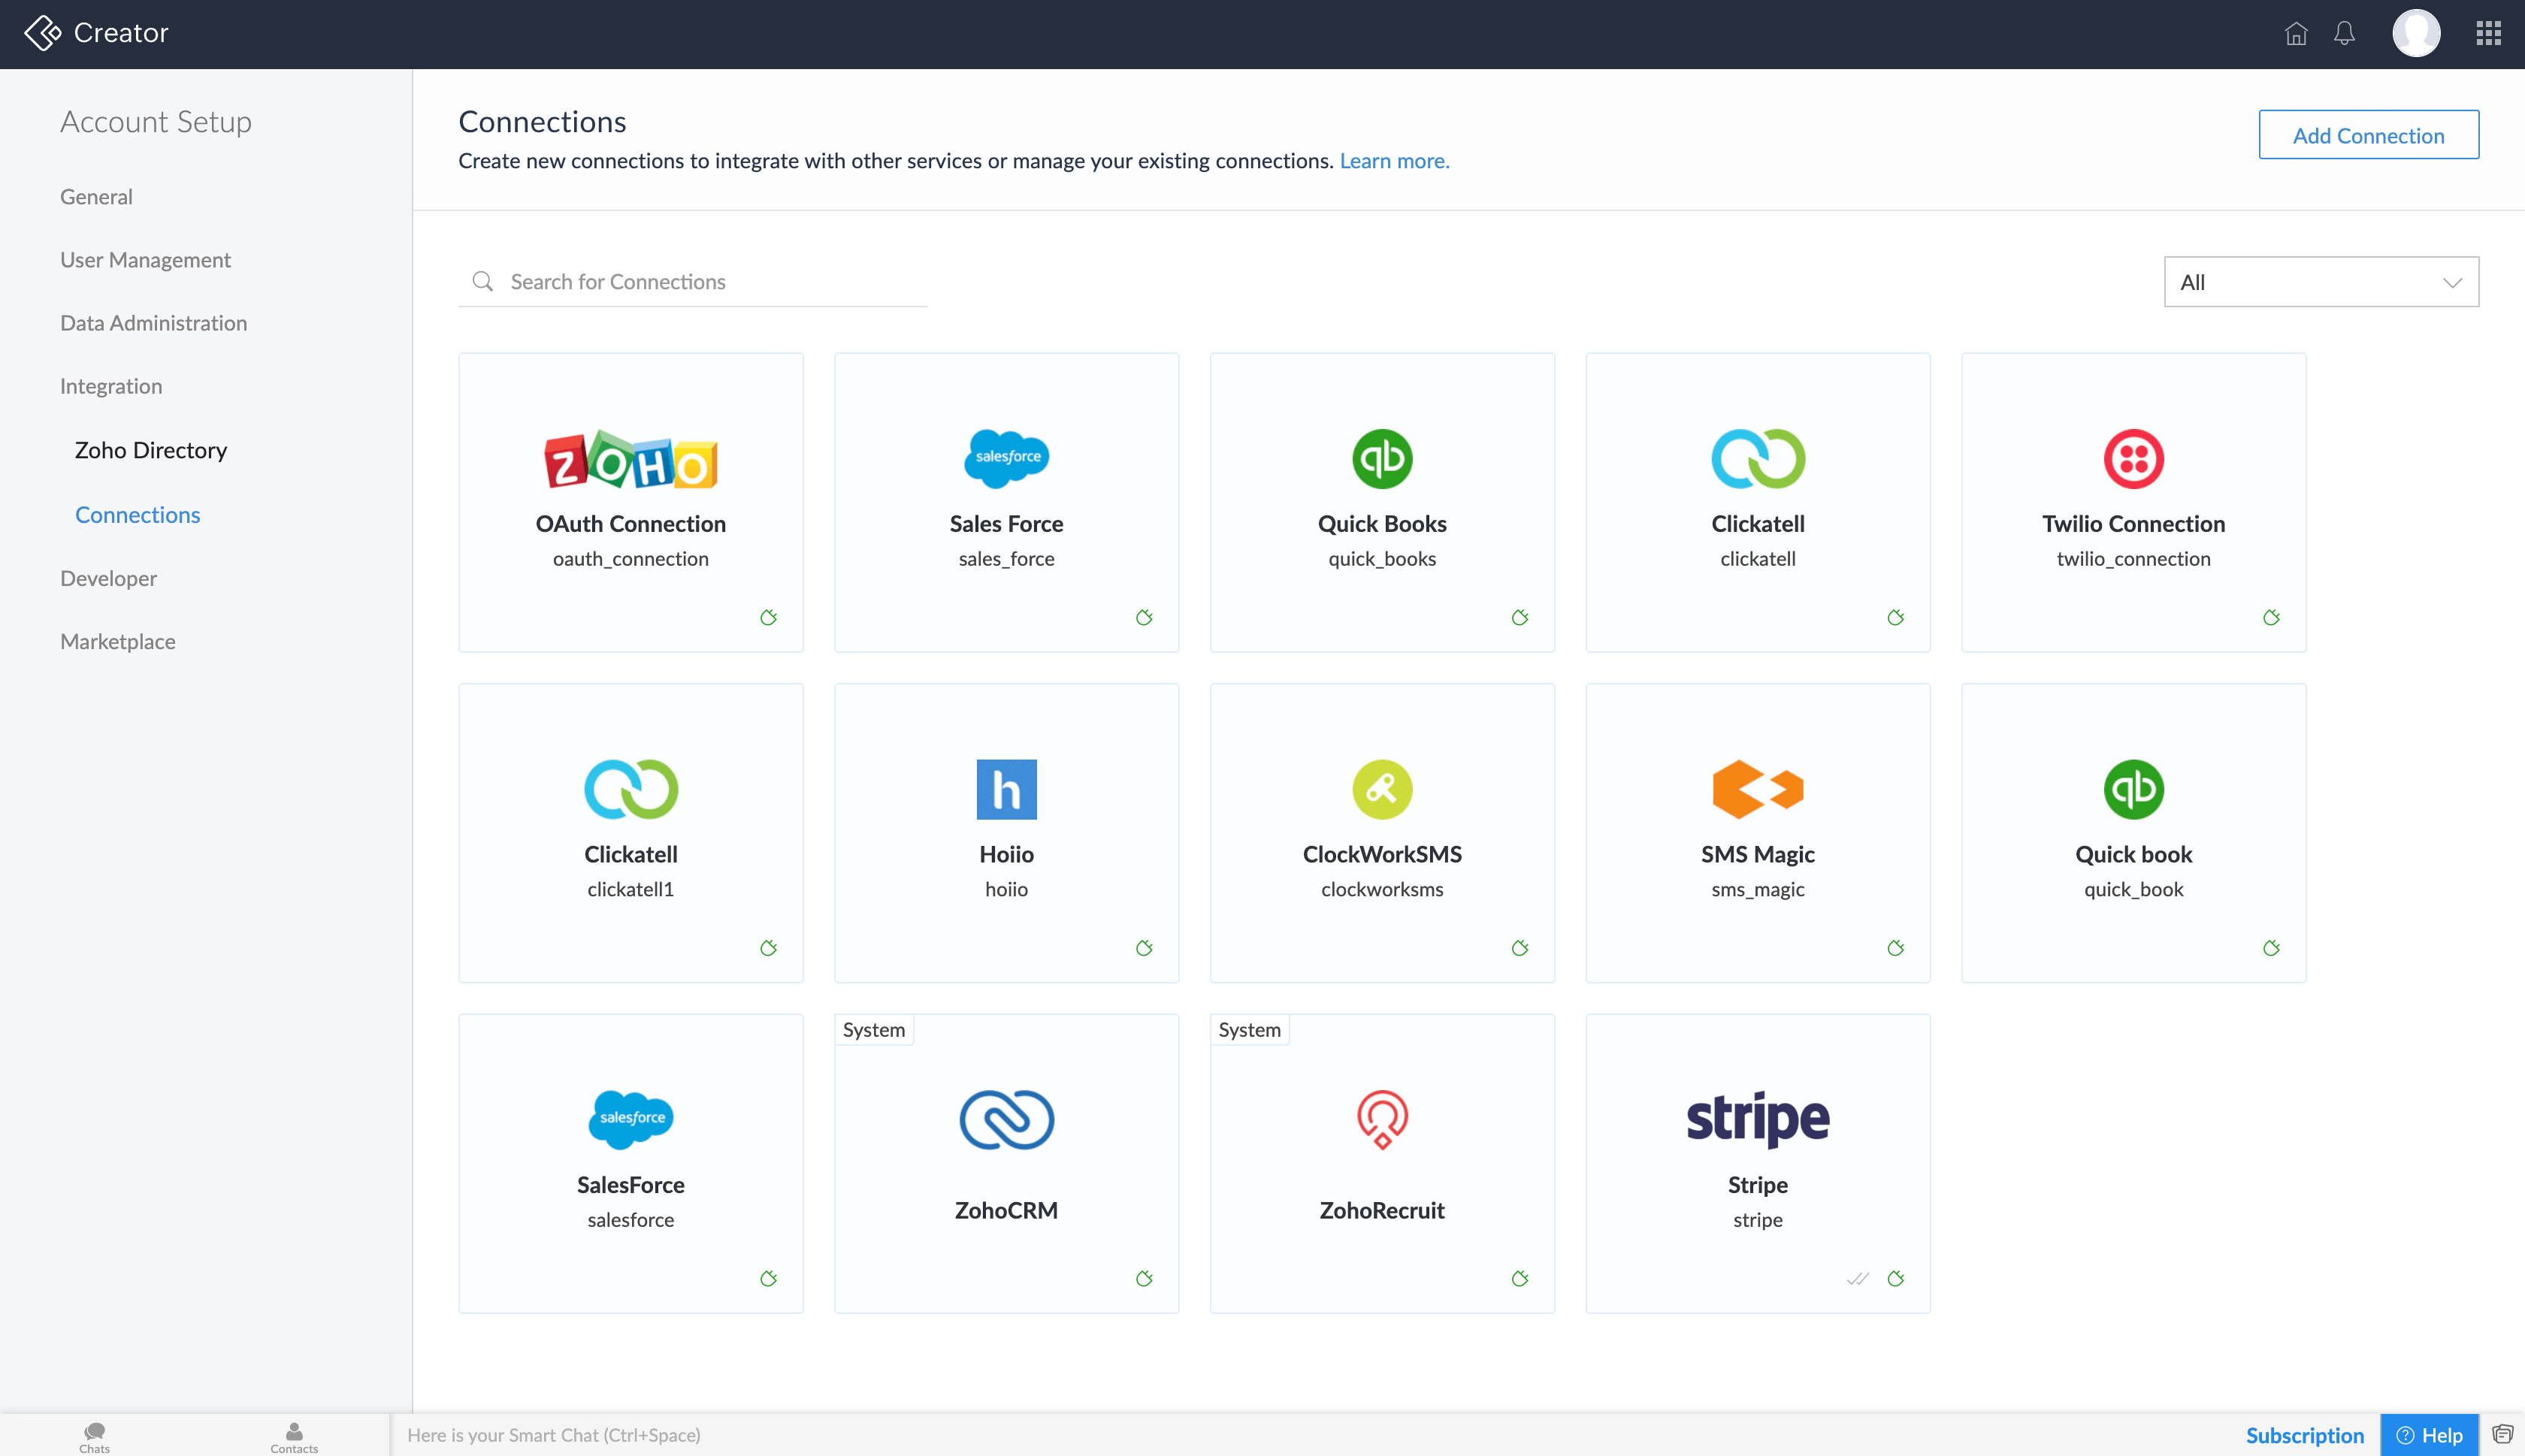Click the plug icon on SMS Magic card

[x=1896, y=947]
